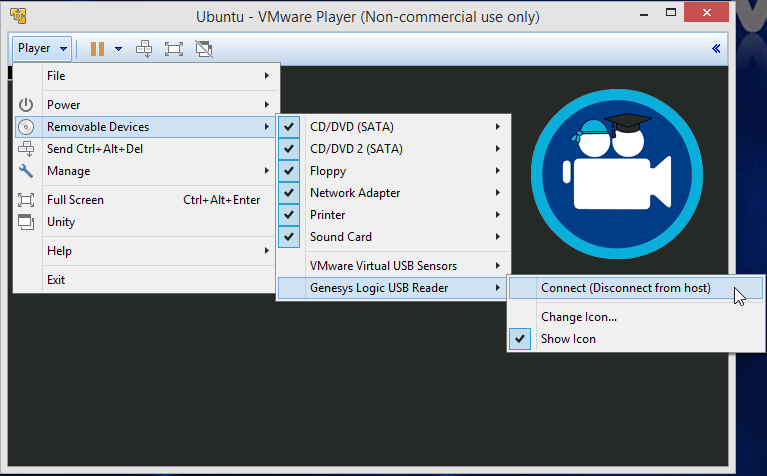The image size is (767, 476).
Task: Click the wrench icon next to Manage
Action: point(27,171)
